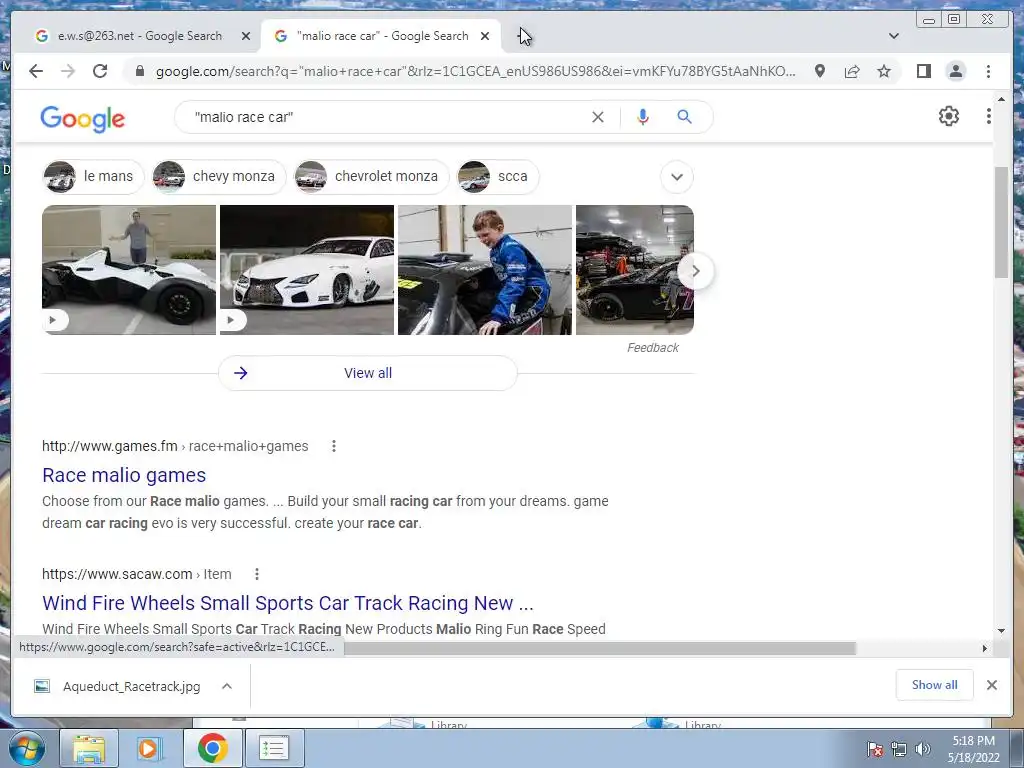
Task: Click the forward navigation arrow
Action: (x=68, y=71)
